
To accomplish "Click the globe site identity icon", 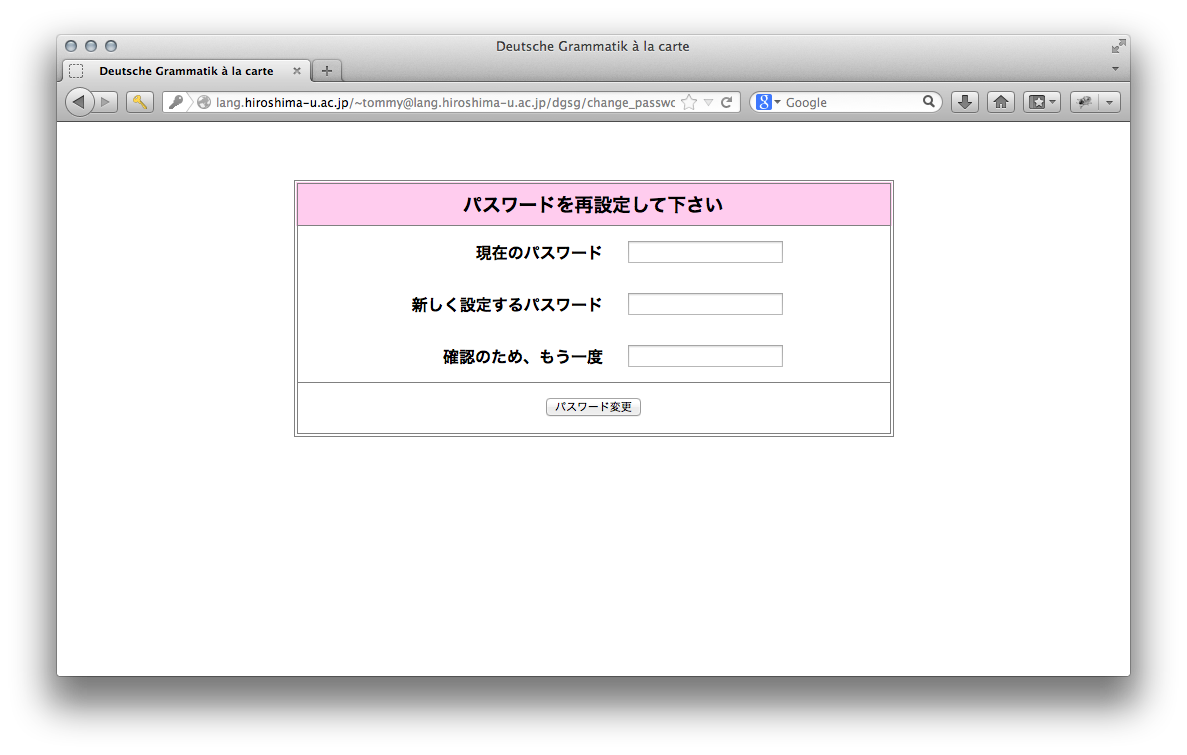I will [x=204, y=102].
